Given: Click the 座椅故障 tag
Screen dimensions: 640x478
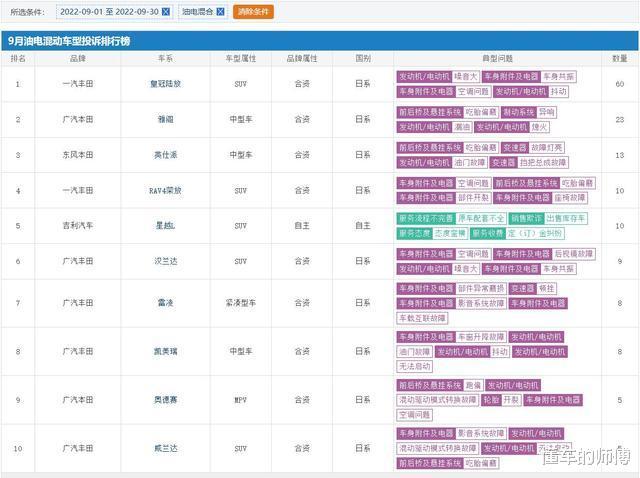Looking at the screenshot, I should tap(569, 198).
